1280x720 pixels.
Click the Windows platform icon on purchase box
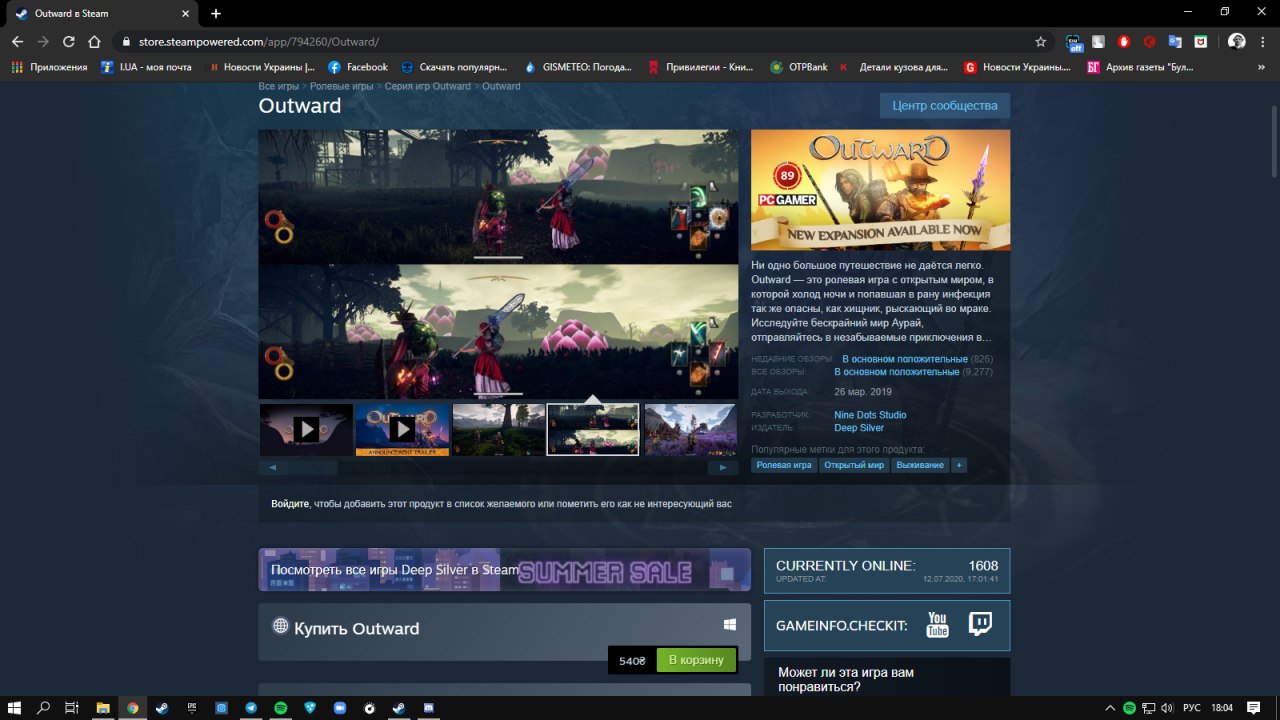(730, 624)
